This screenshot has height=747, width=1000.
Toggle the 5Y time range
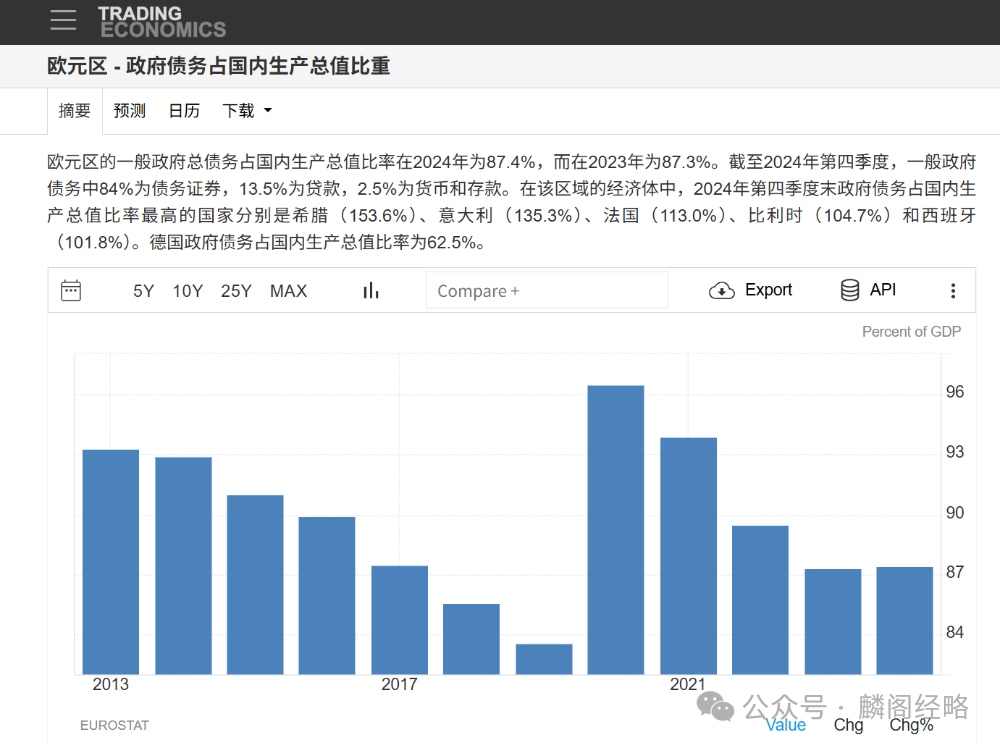coord(143,291)
